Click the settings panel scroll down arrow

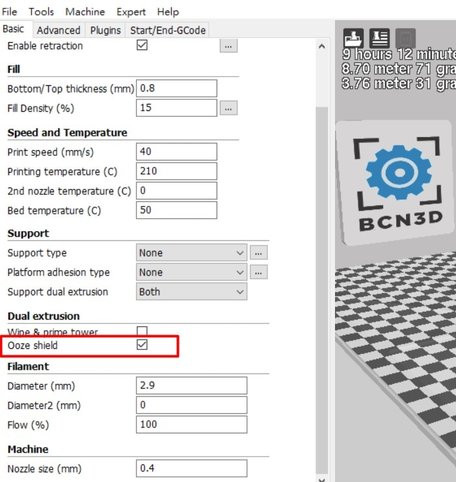(x=322, y=479)
